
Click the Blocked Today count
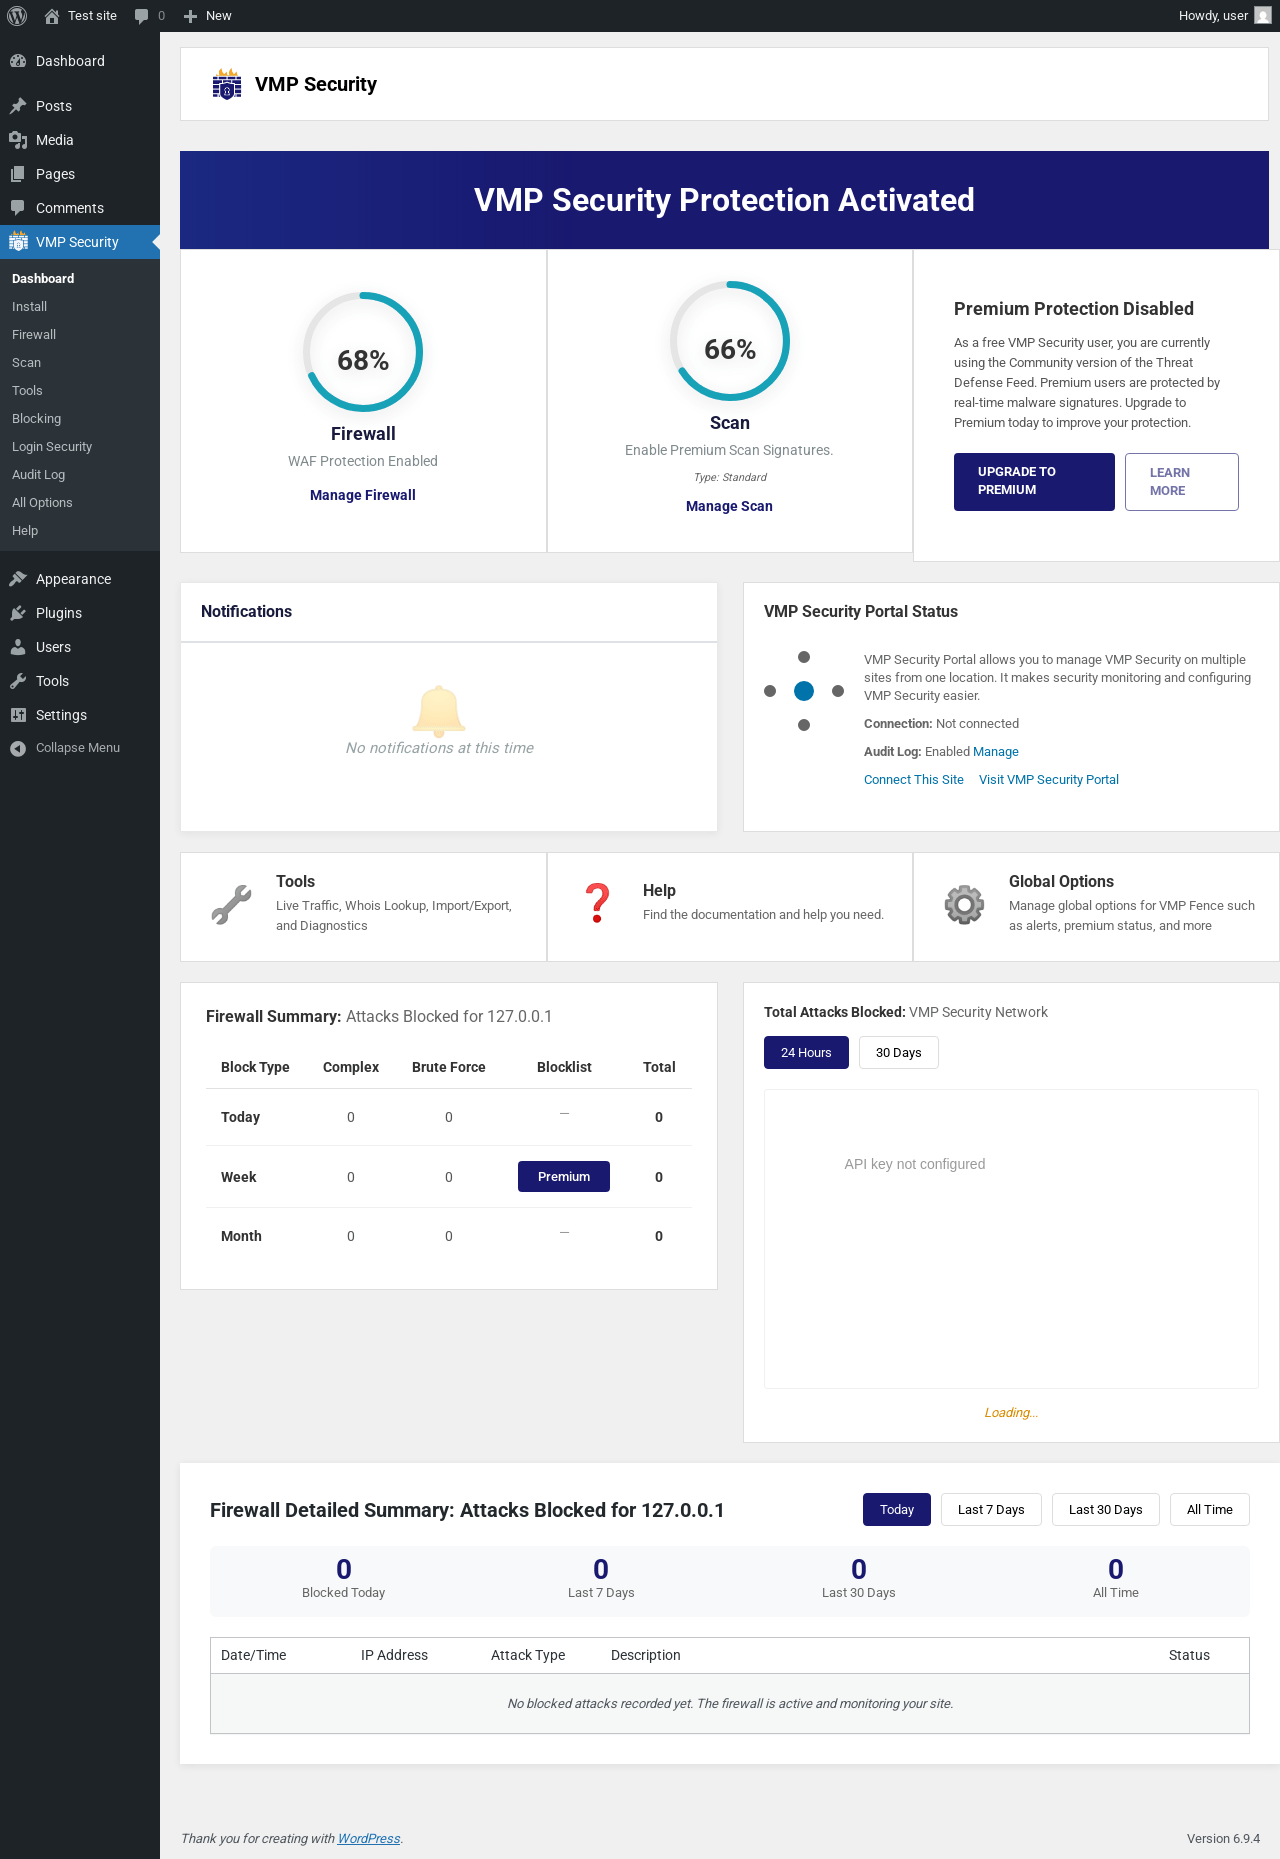point(344,1569)
